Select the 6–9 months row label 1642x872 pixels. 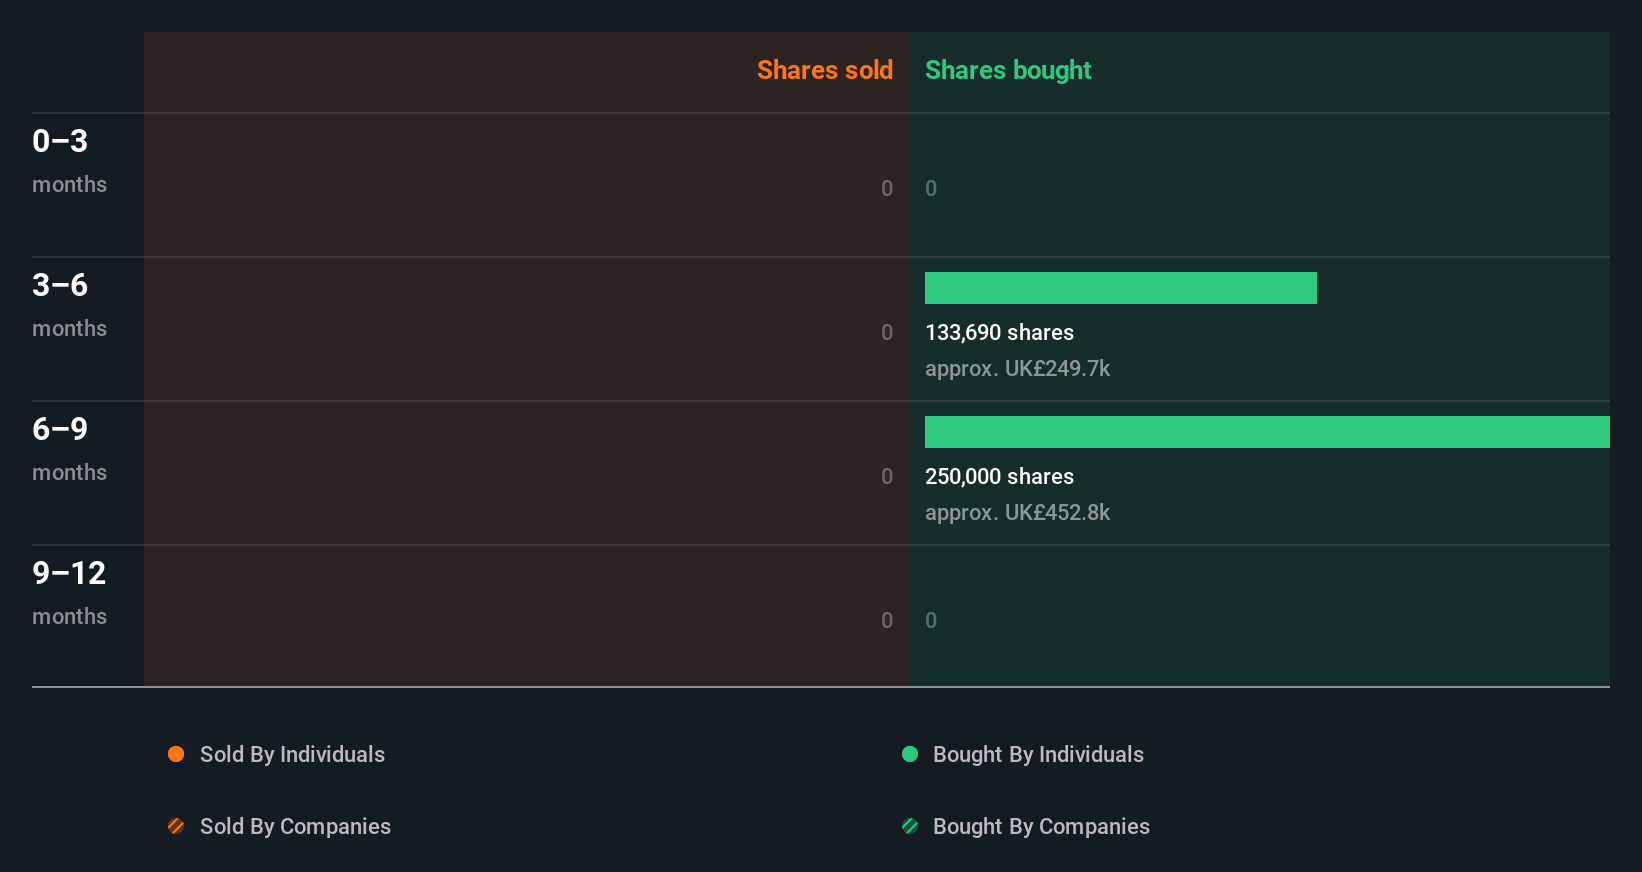pos(69,448)
